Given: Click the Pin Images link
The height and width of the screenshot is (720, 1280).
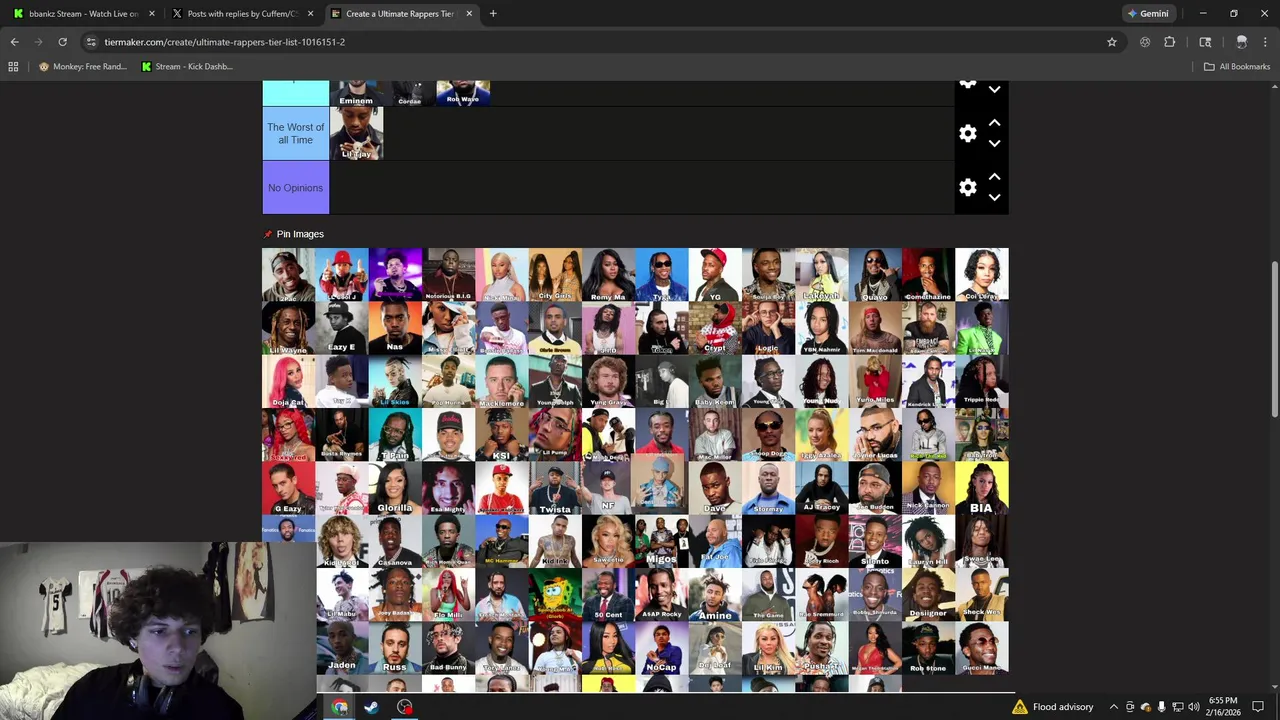Looking at the screenshot, I should point(300,234).
